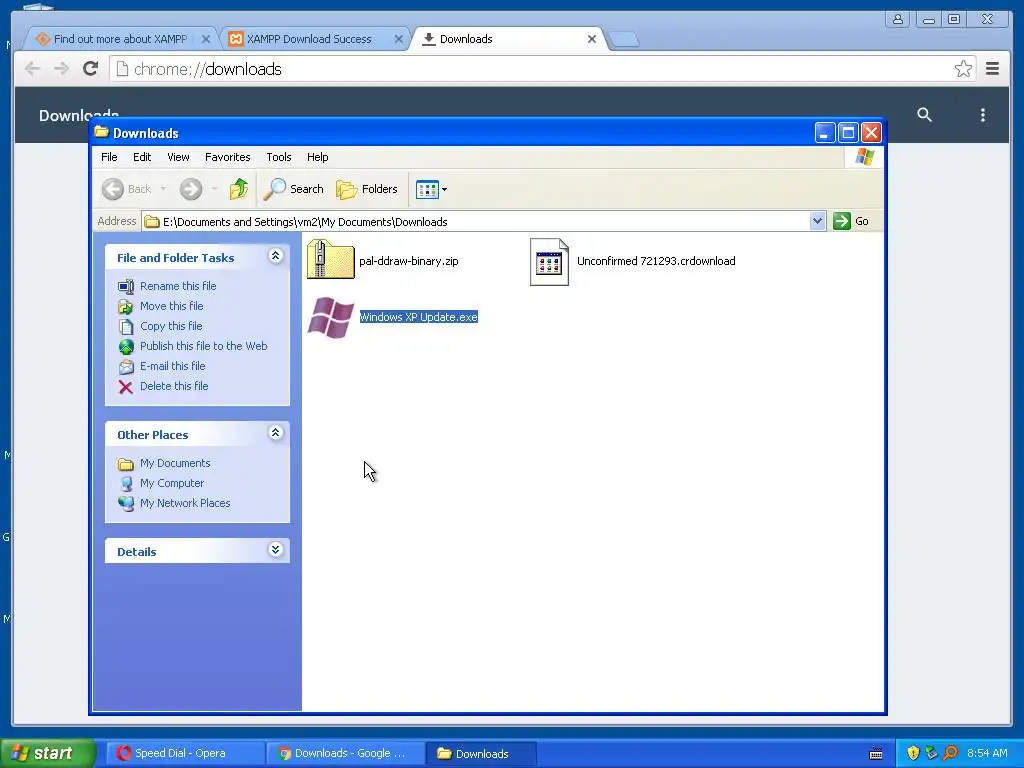The width and height of the screenshot is (1024, 768).
Task: Click Chrome's back arrow
Action: coord(32,69)
